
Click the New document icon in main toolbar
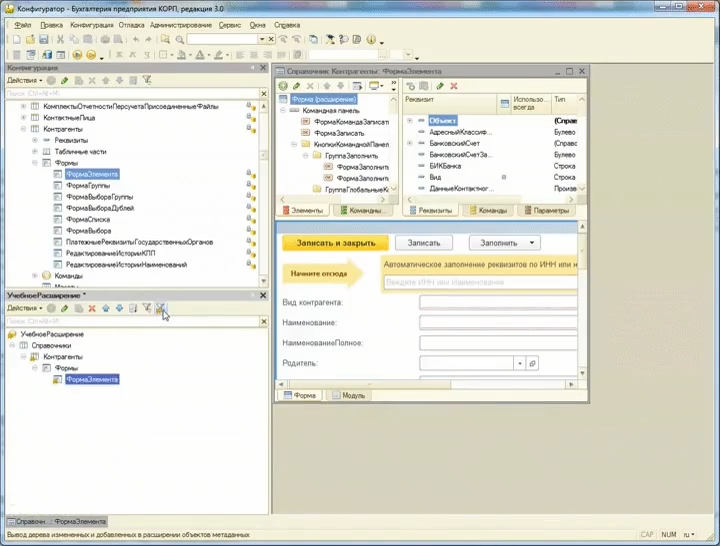pos(17,39)
